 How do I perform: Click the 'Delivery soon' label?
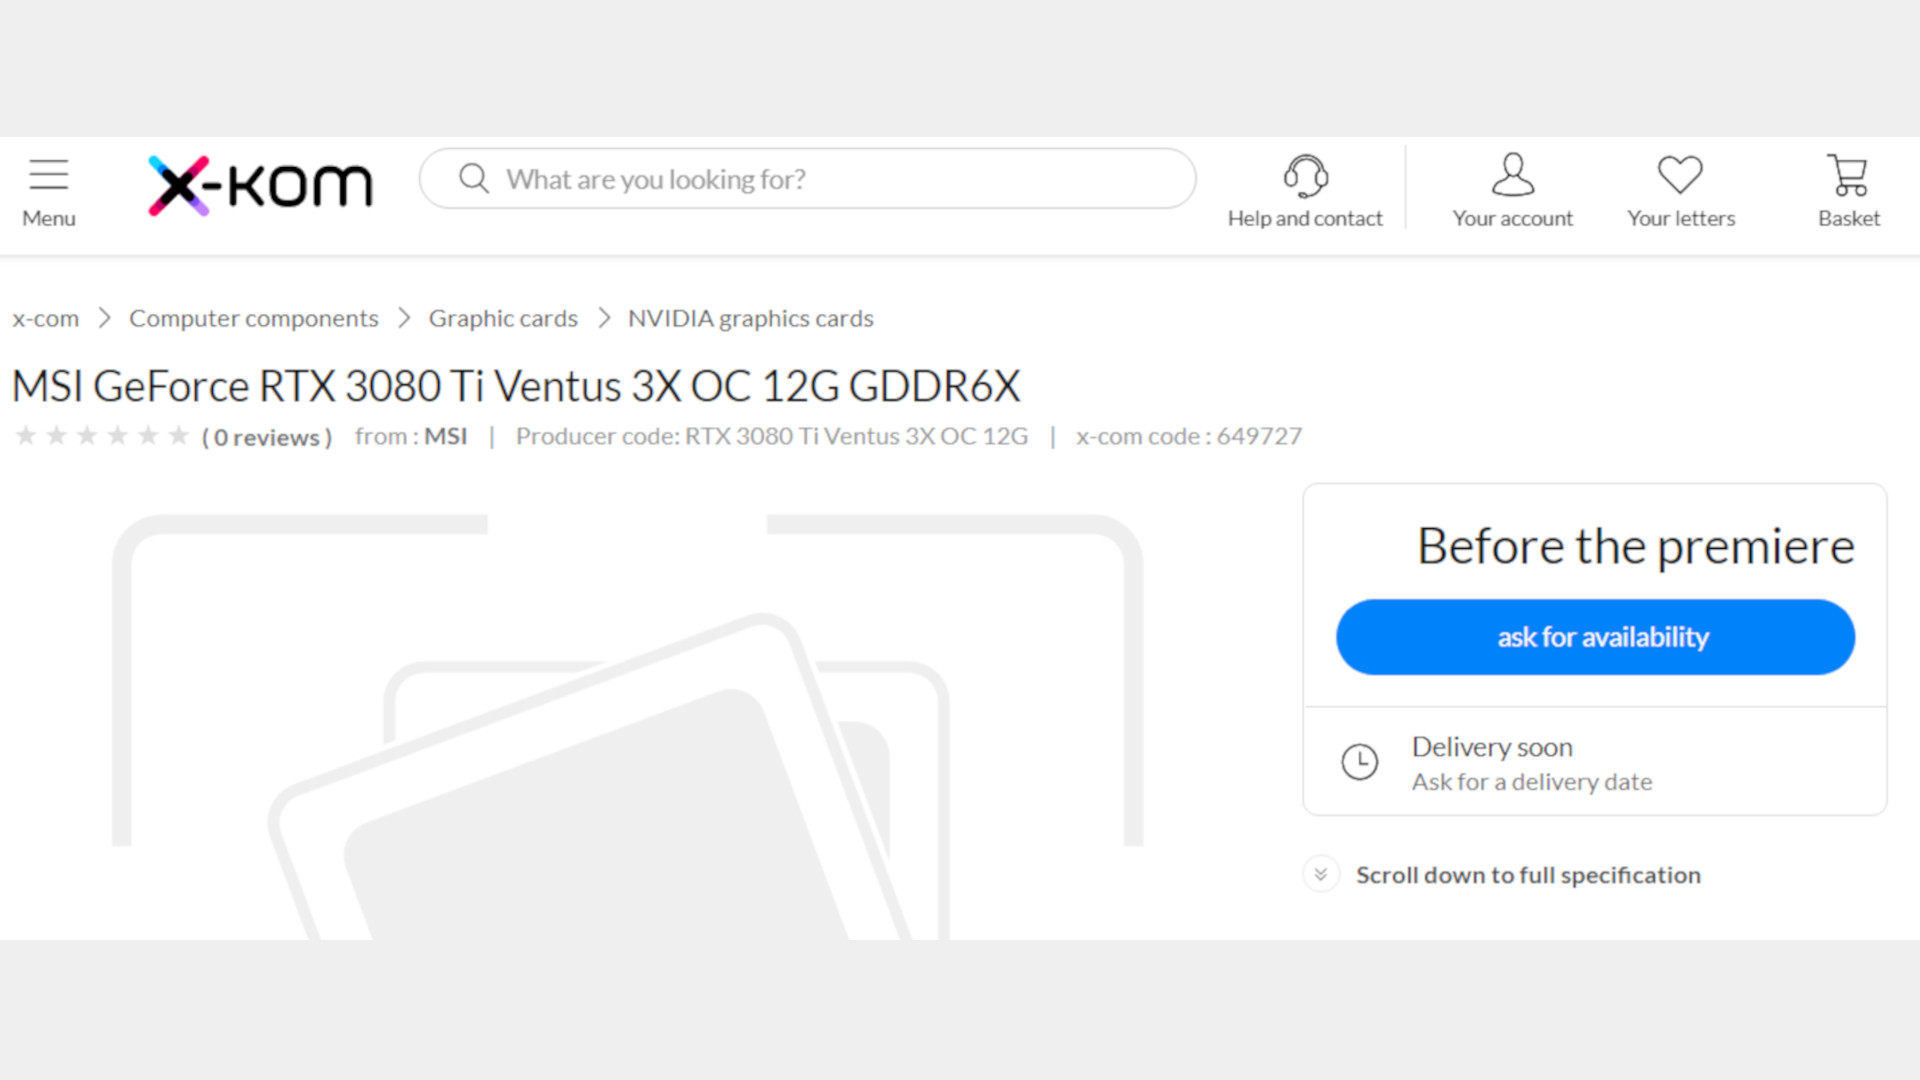[x=1492, y=747]
